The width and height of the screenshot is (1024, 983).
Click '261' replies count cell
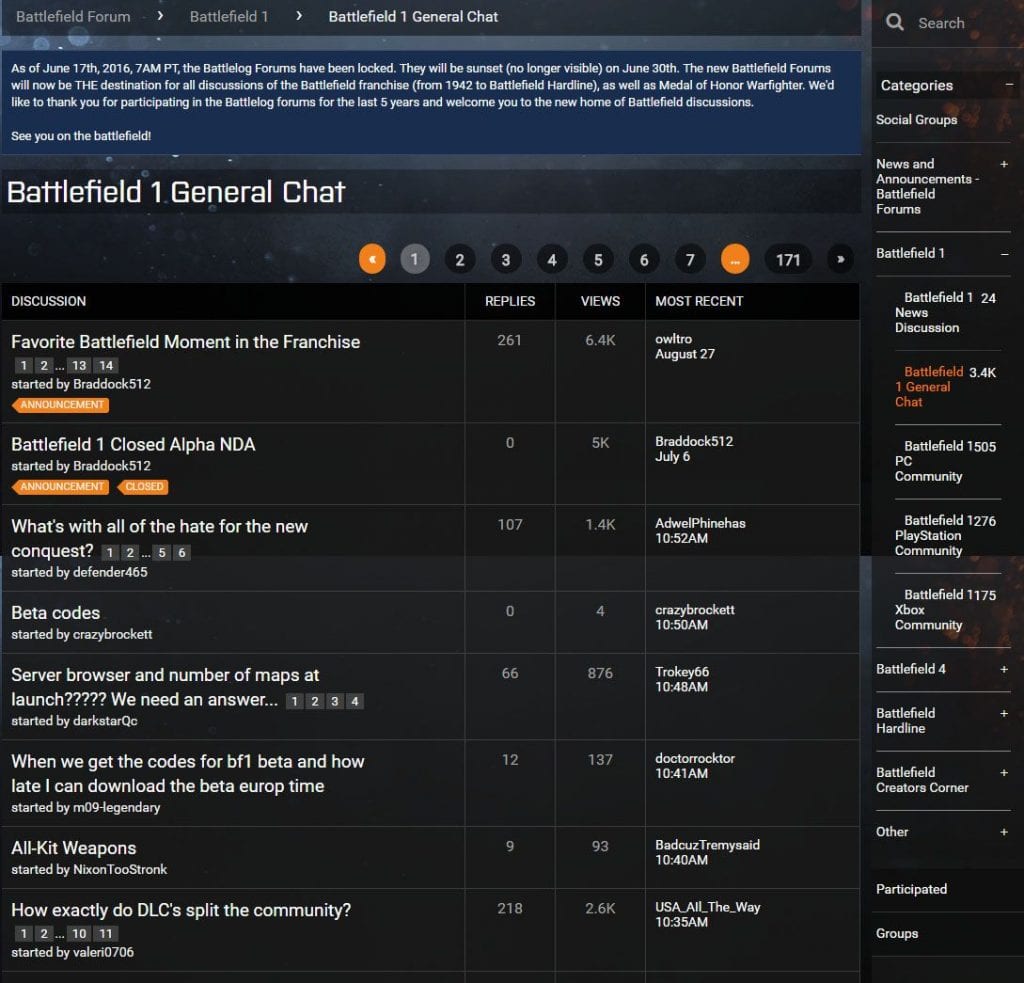coord(509,340)
